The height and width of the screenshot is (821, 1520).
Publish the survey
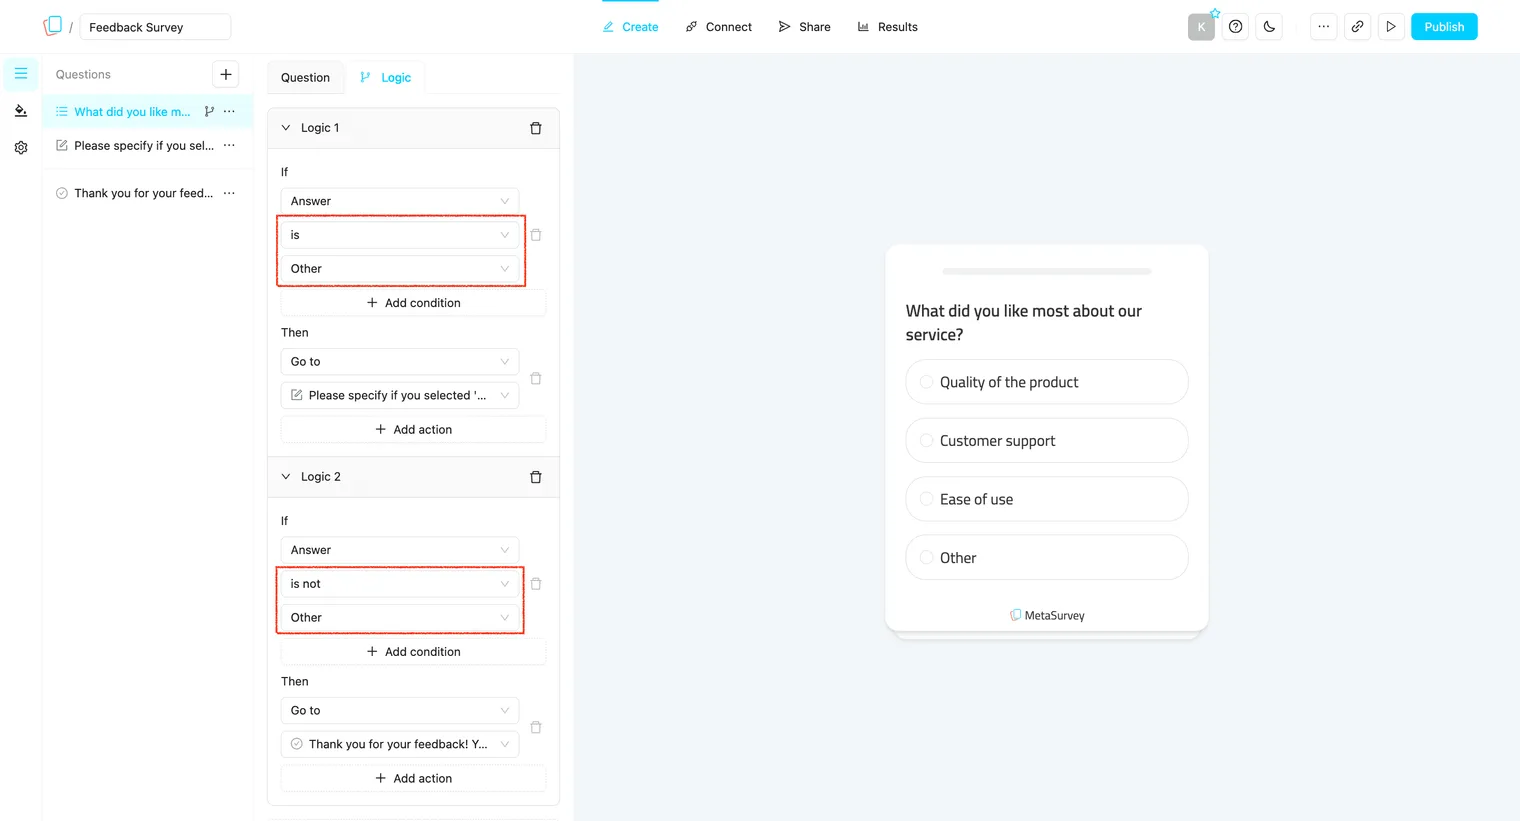[1444, 27]
